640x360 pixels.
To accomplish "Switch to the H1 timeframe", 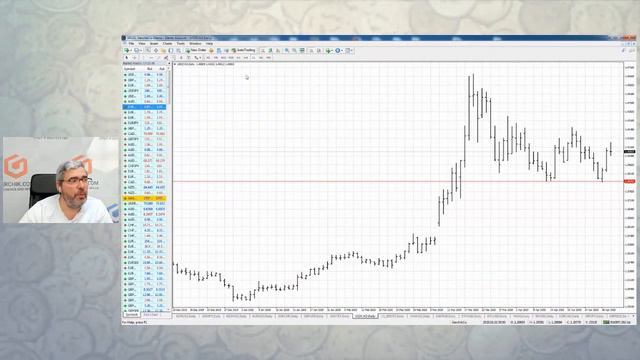I will (x=238, y=58).
